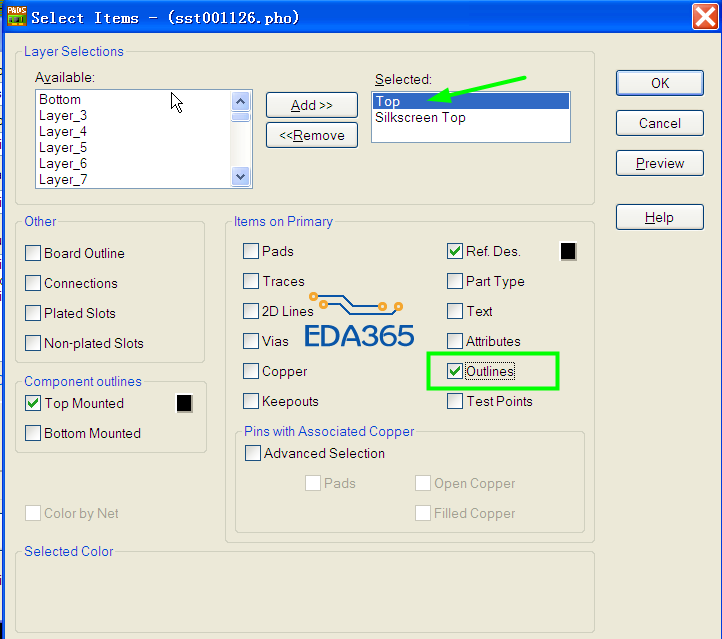Image resolution: width=722 pixels, height=639 pixels.
Task: Click the Available list scroll-down arrow
Action: pos(240,176)
